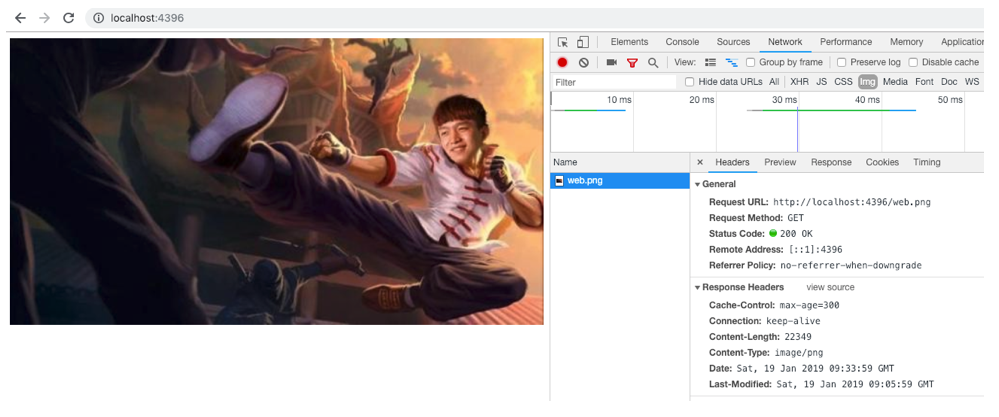Filter requests by CSS

coord(843,81)
